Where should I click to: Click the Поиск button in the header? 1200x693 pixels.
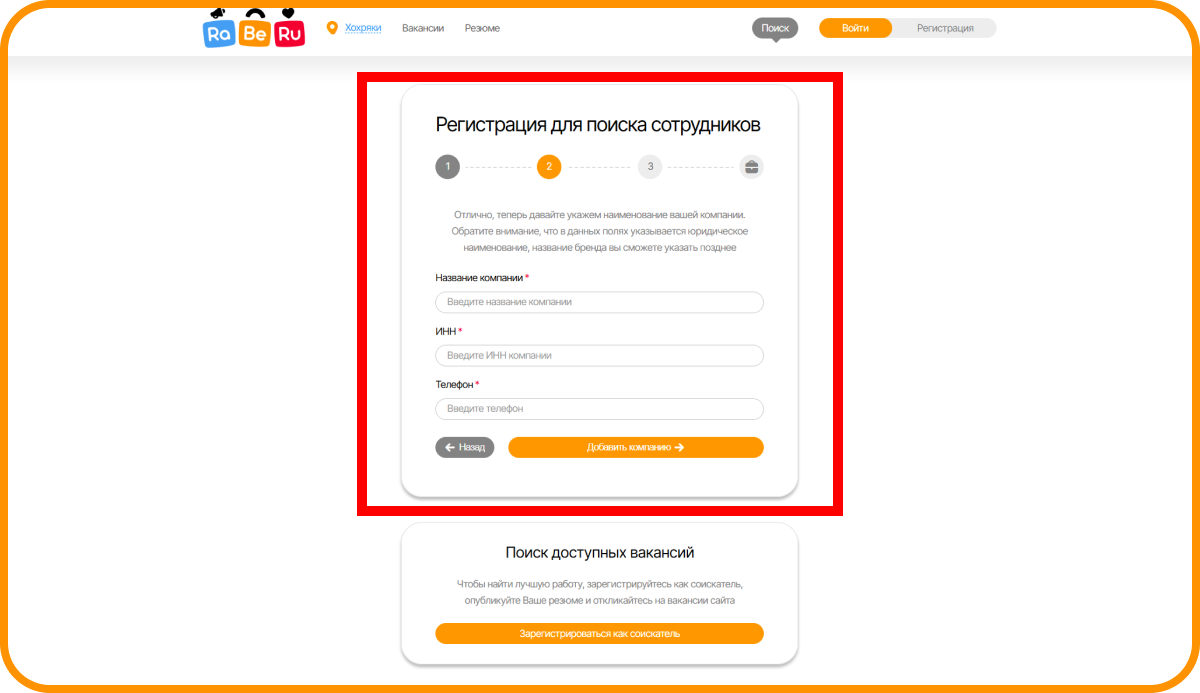tap(775, 28)
